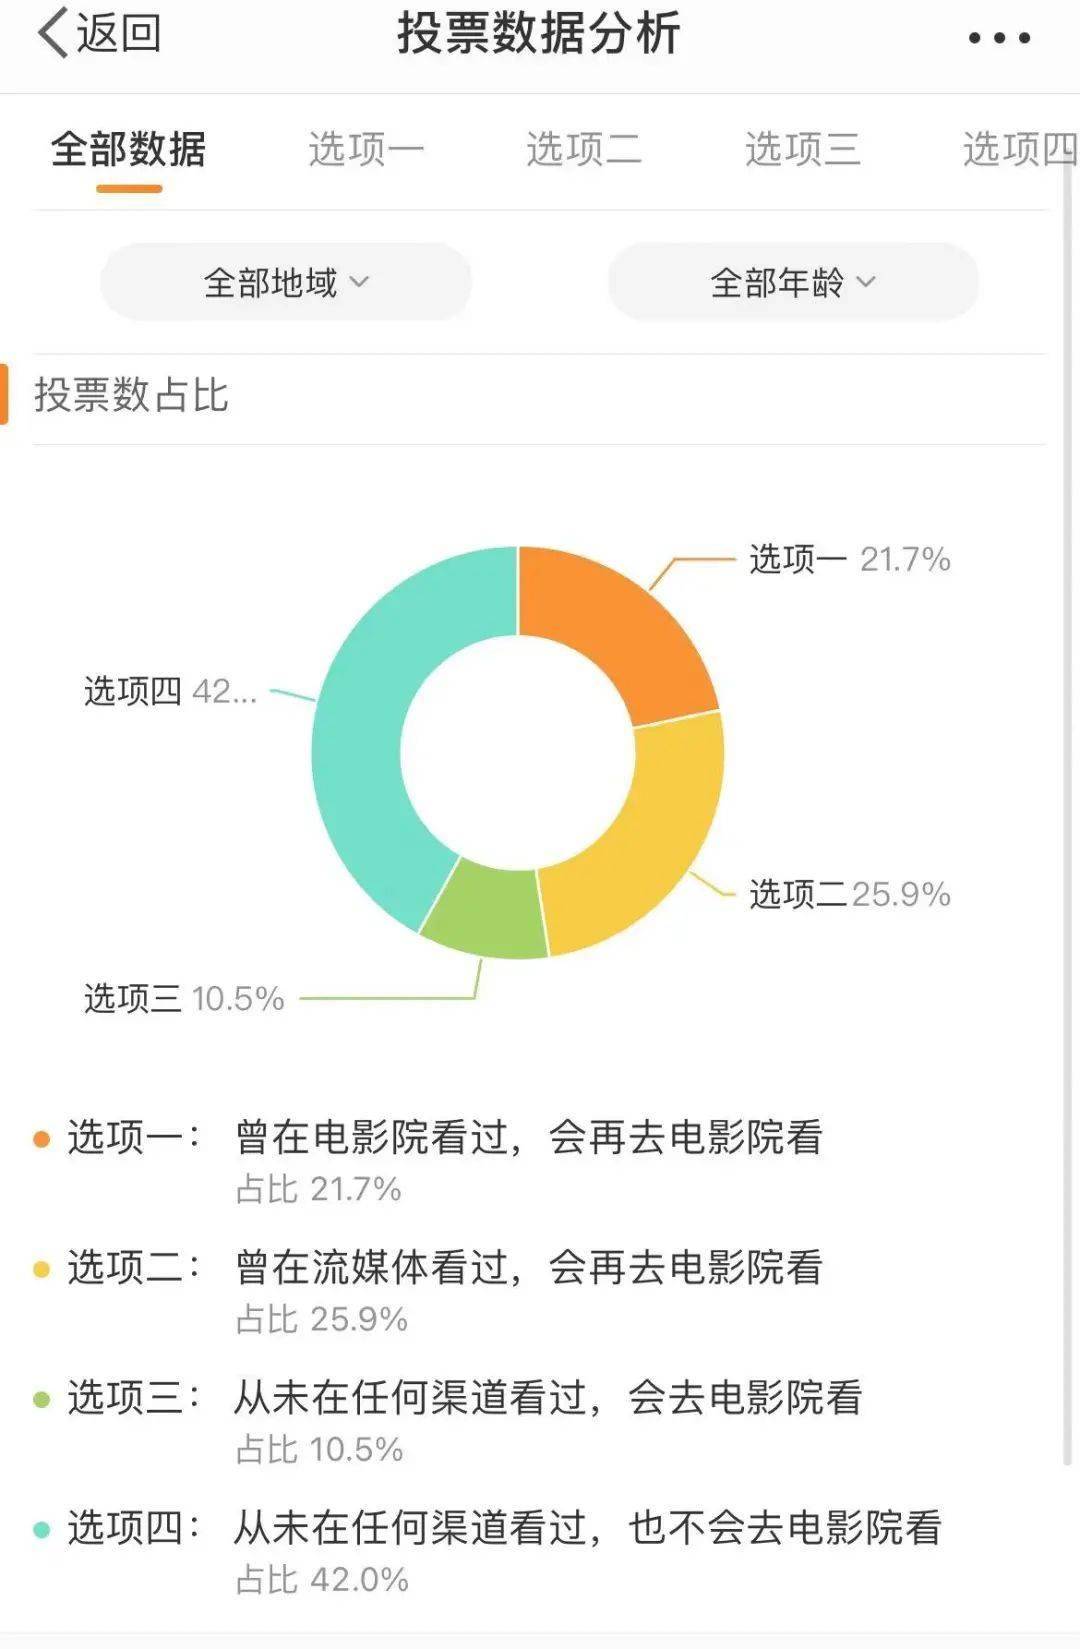Select the 选项一 tab

[x=366, y=150]
